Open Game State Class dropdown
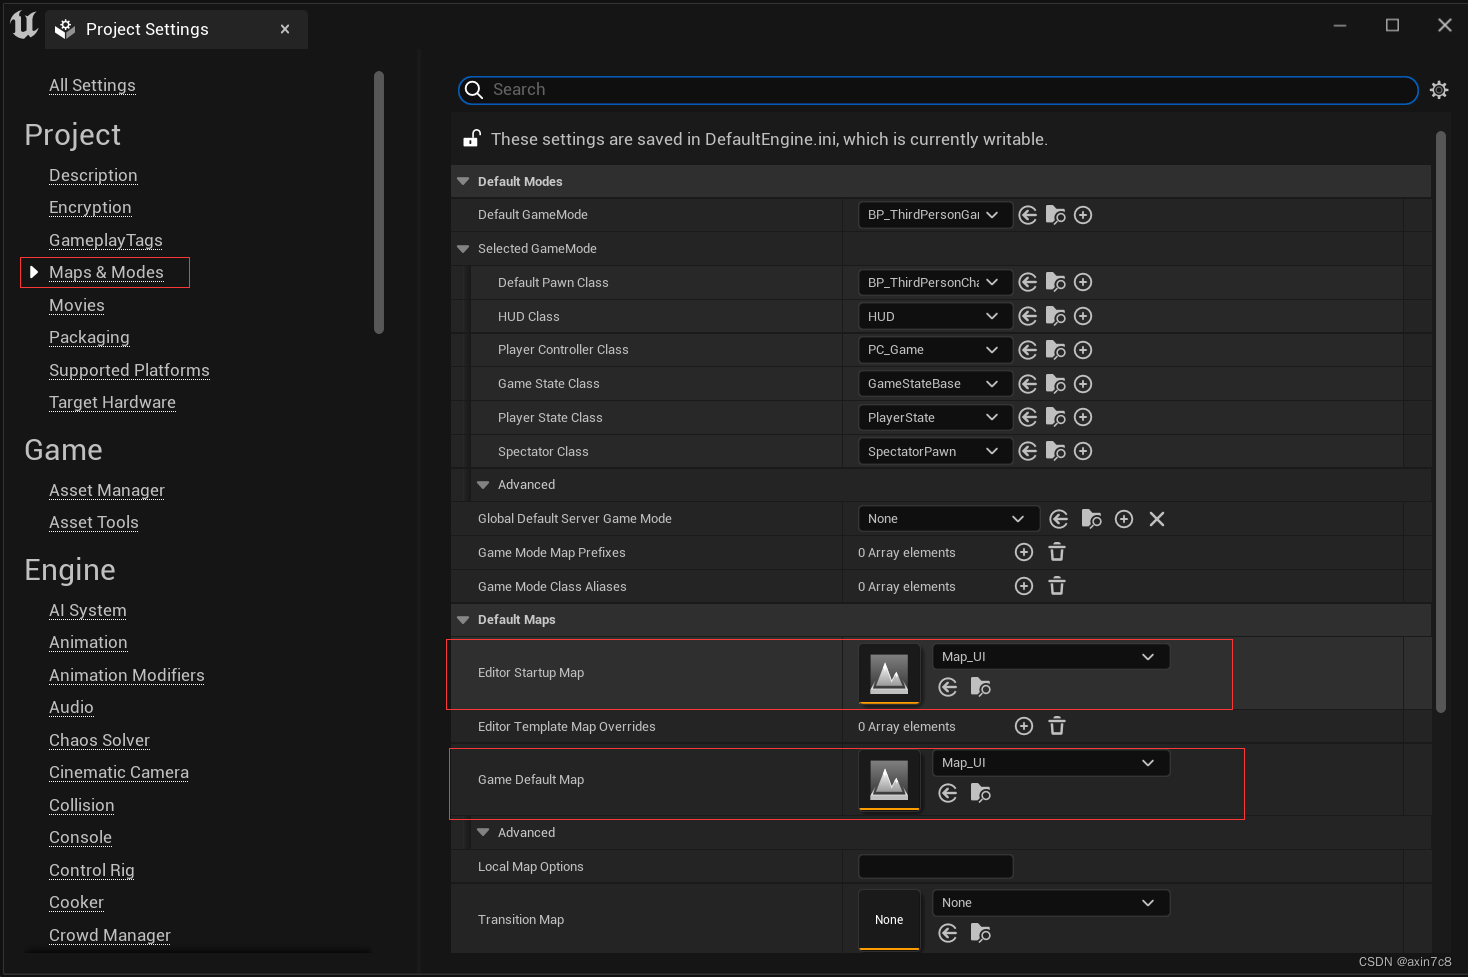 click(x=935, y=384)
